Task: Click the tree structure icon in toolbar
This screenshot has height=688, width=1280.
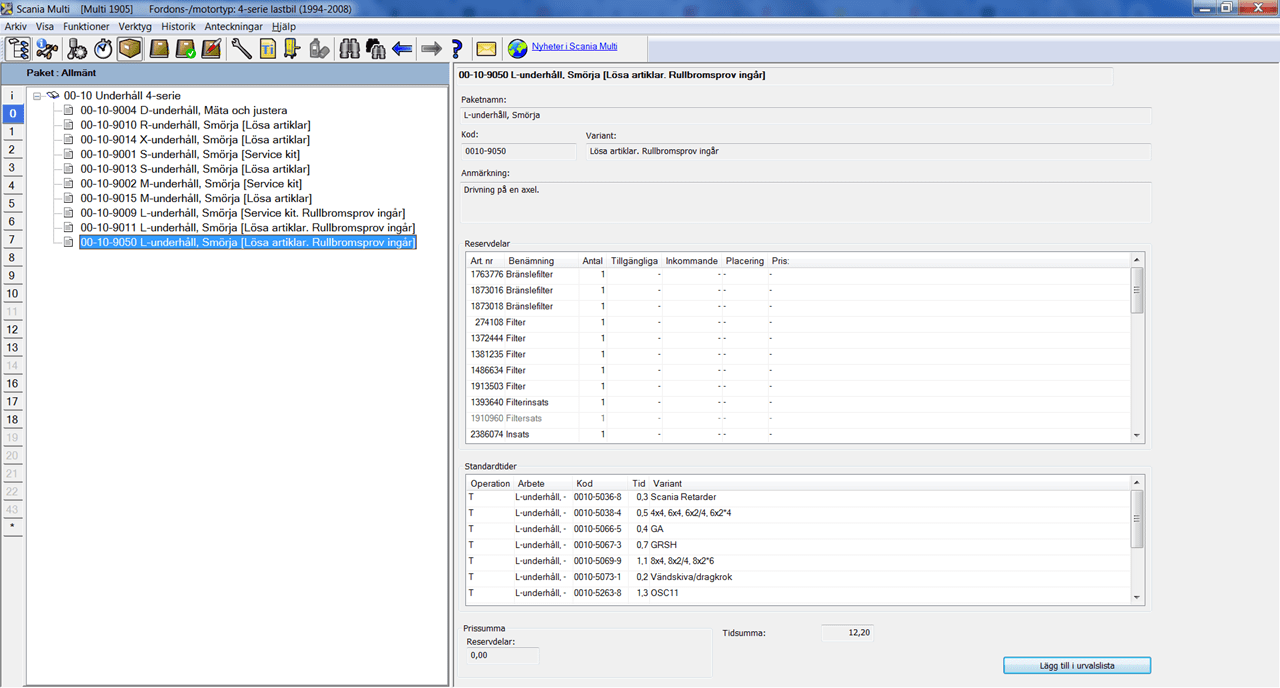Action: coord(18,48)
